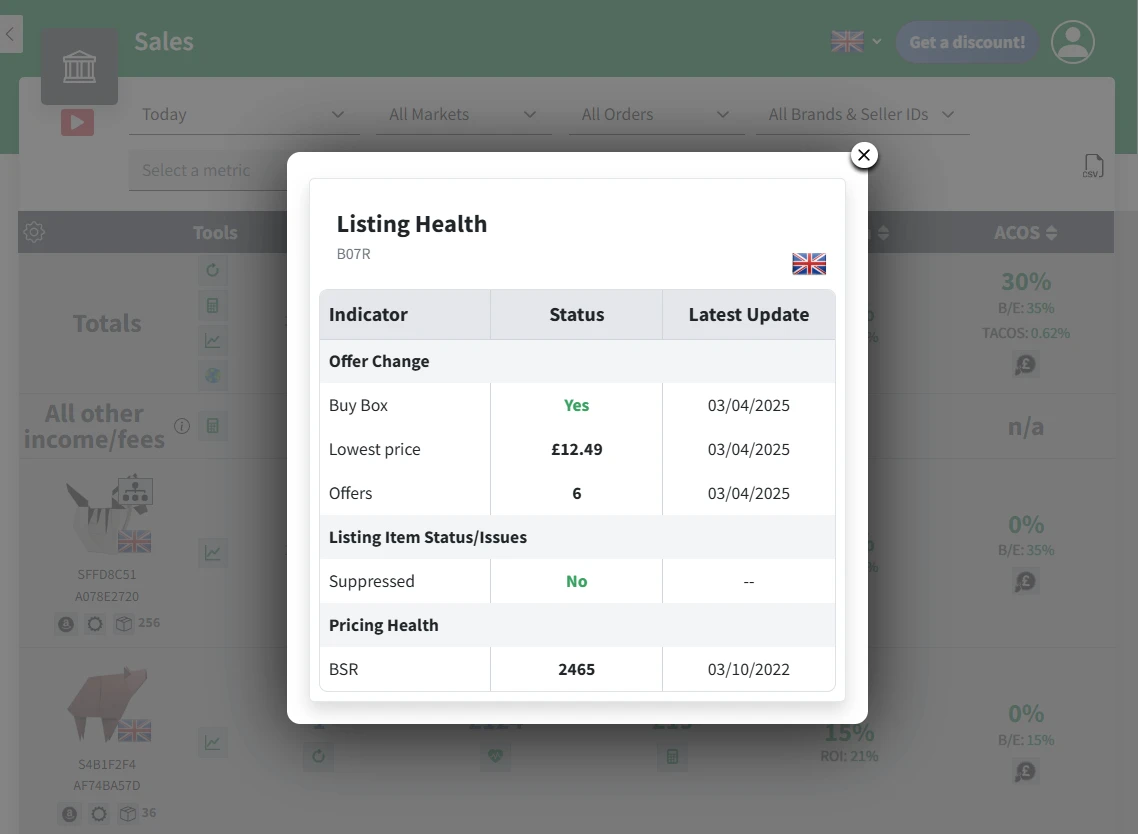The height and width of the screenshot is (834, 1138).
Task: Select the pig product thumbnail
Action: coord(109,705)
